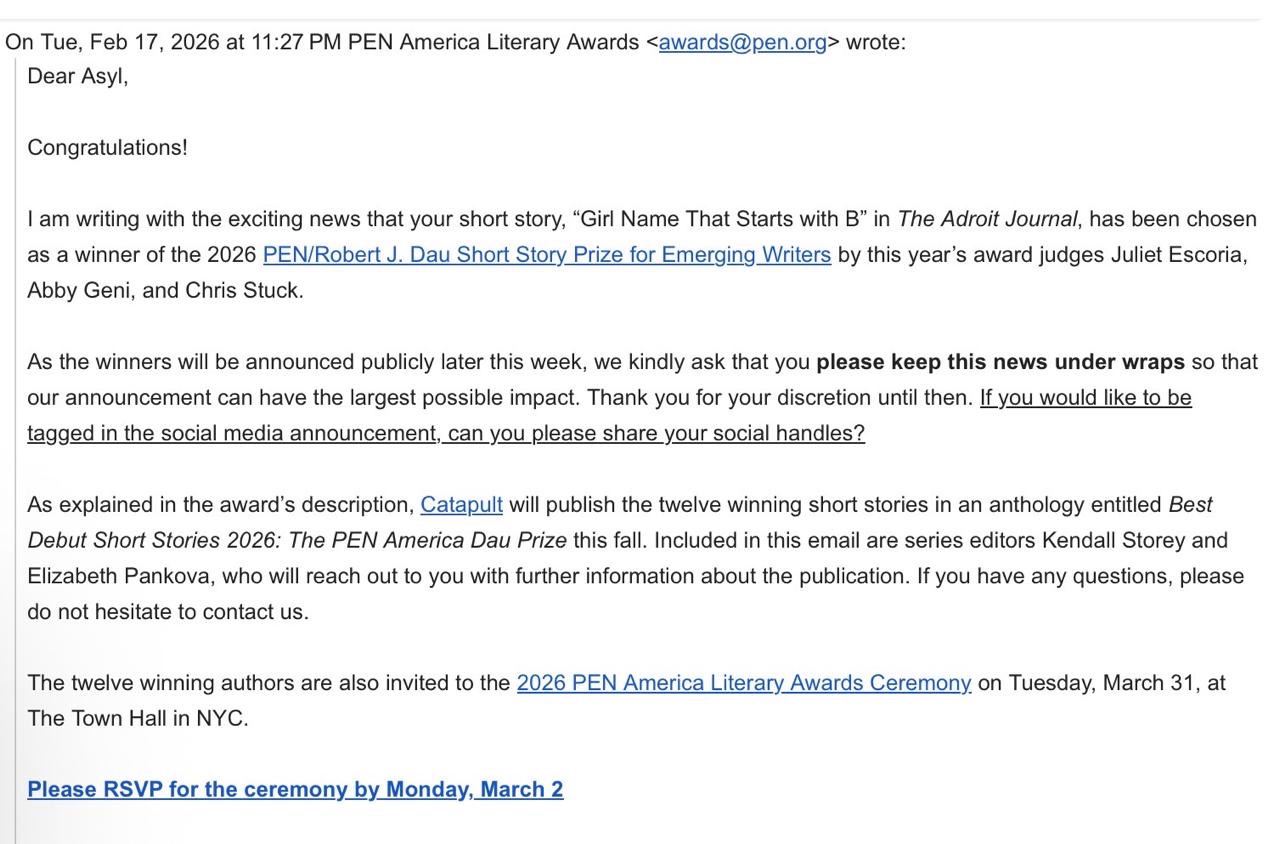Click the awards@pen.org email address link
The width and height of the screenshot is (1280, 844).
[742, 42]
